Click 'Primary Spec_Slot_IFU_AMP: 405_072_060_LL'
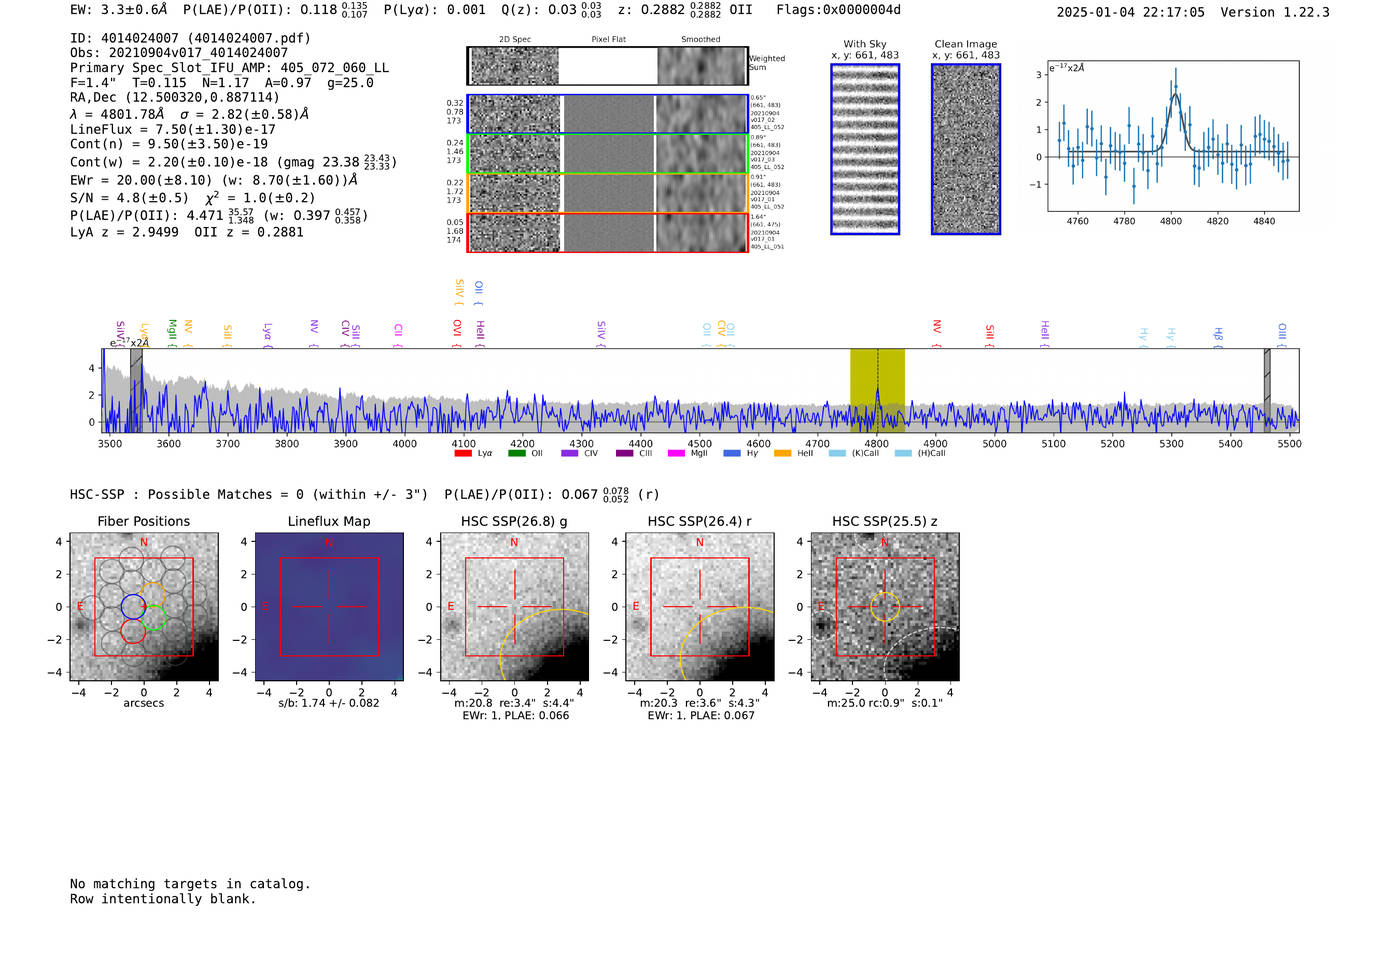The width and height of the screenshot is (1400, 953). click(x=229, y=68)
